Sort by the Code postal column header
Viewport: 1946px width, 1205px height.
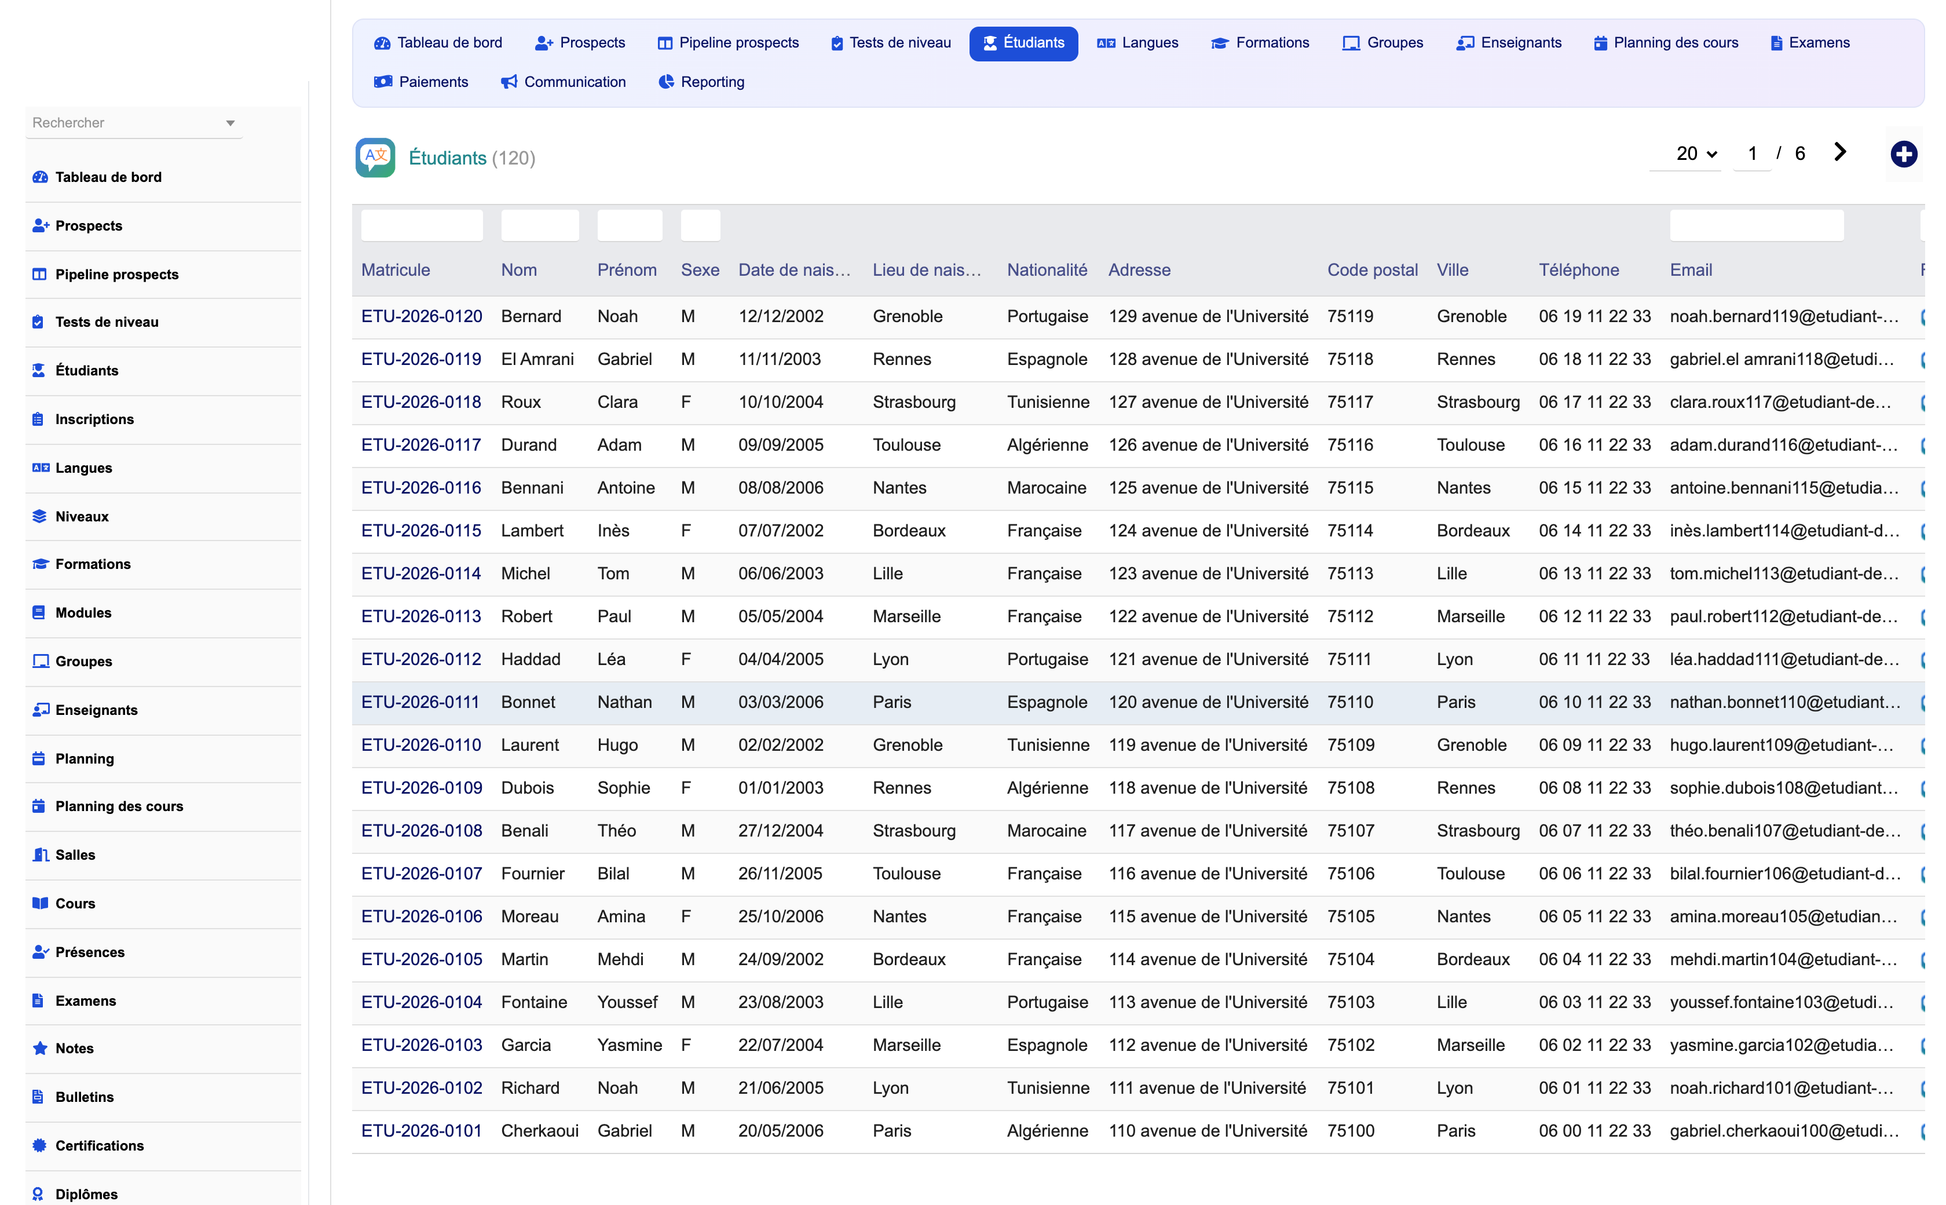(x=1373, y=270)
